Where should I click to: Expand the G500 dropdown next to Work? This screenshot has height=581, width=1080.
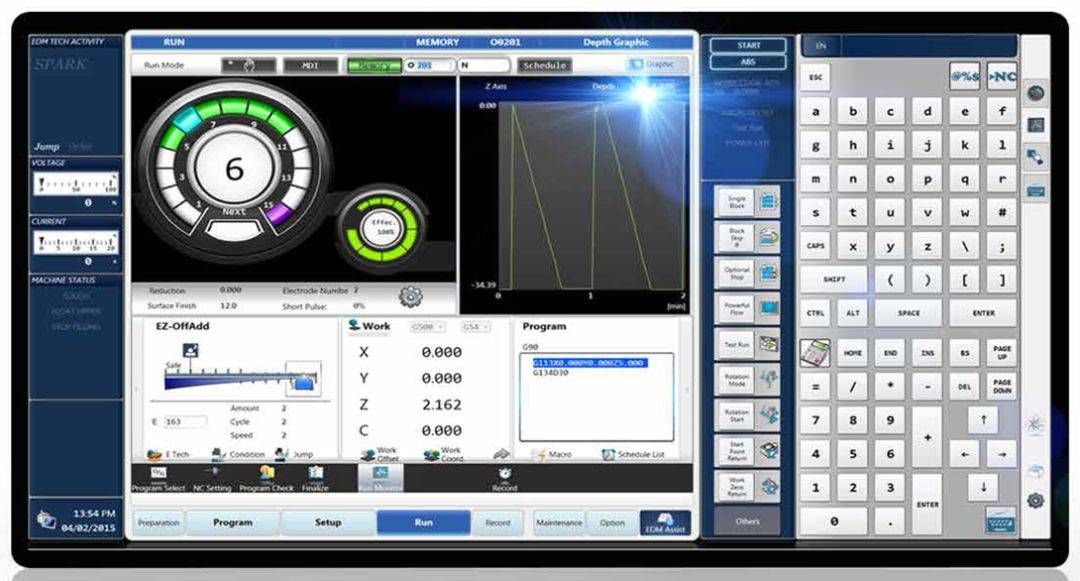pyautogui.click(x=428, y=327)
